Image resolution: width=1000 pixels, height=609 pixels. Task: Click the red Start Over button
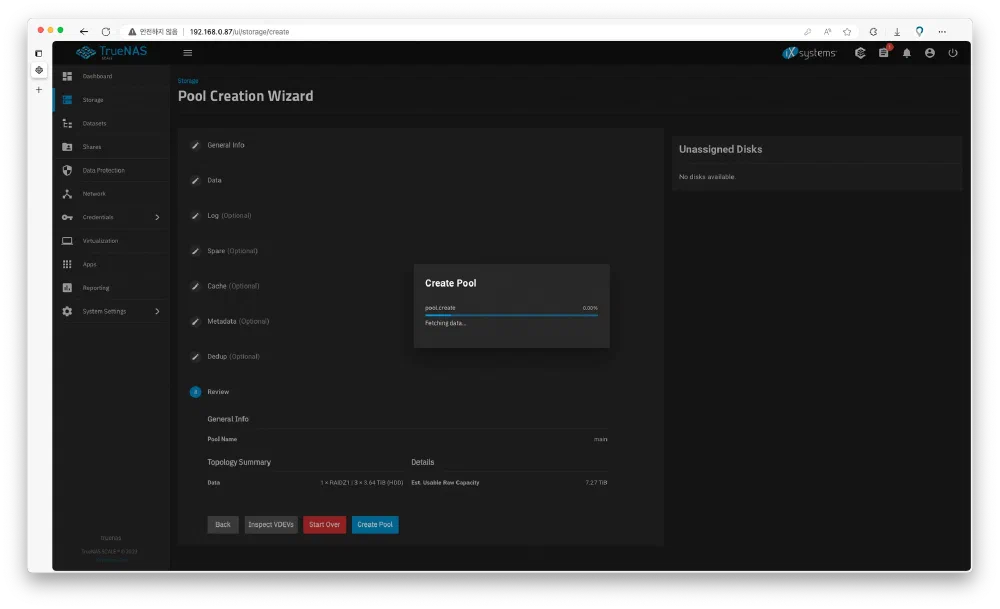324,524
